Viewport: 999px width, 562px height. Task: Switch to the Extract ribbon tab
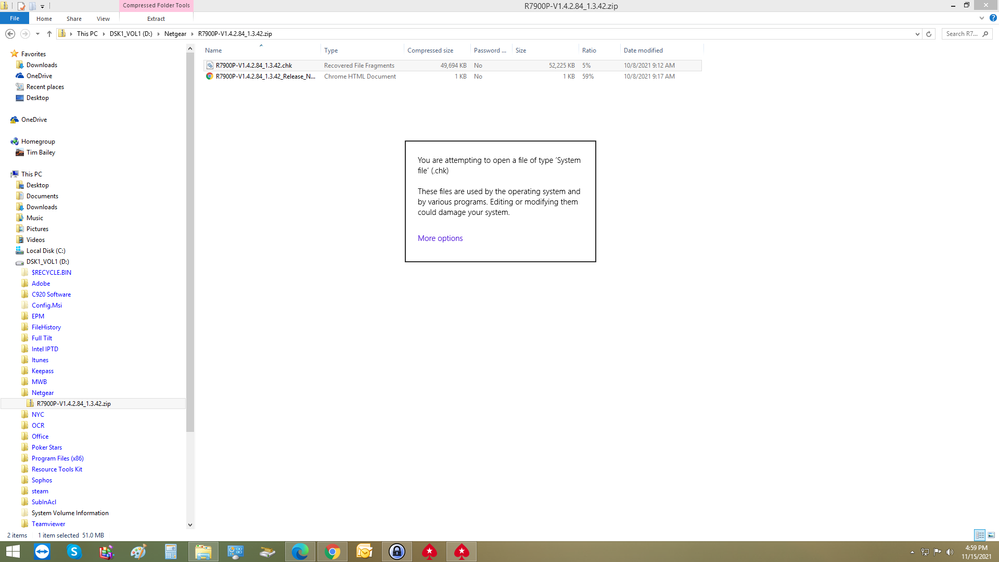[156, 18]
